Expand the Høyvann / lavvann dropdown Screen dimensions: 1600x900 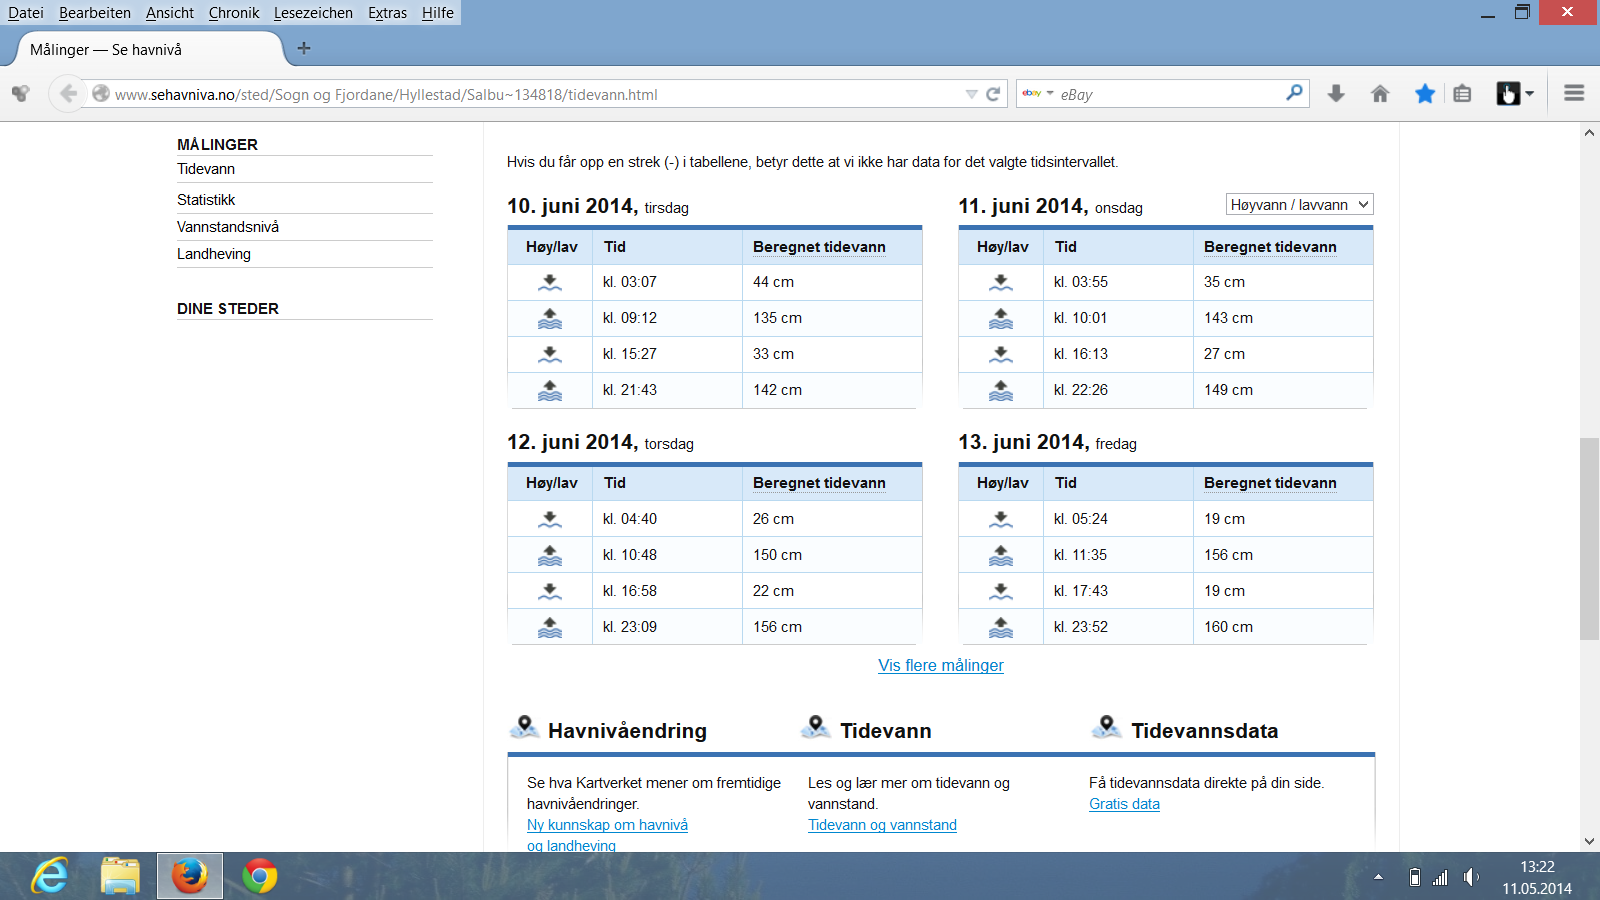click(1299, 205)
